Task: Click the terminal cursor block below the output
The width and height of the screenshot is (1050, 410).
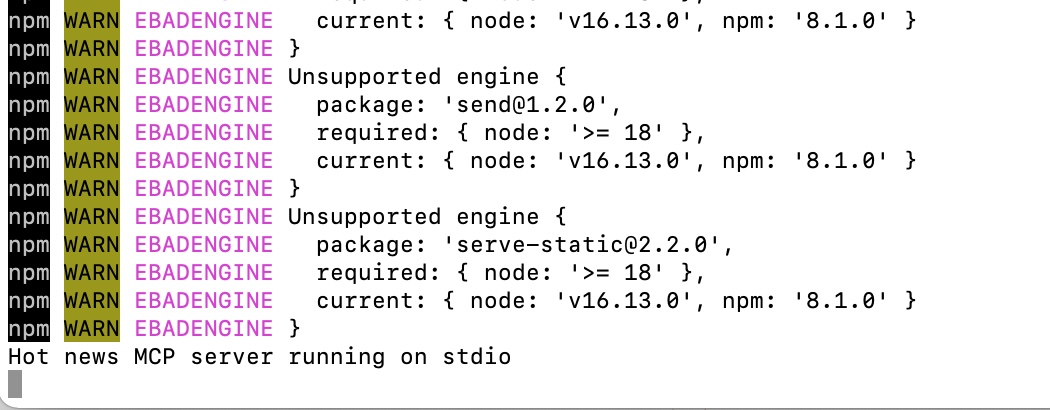Action: 15,385
